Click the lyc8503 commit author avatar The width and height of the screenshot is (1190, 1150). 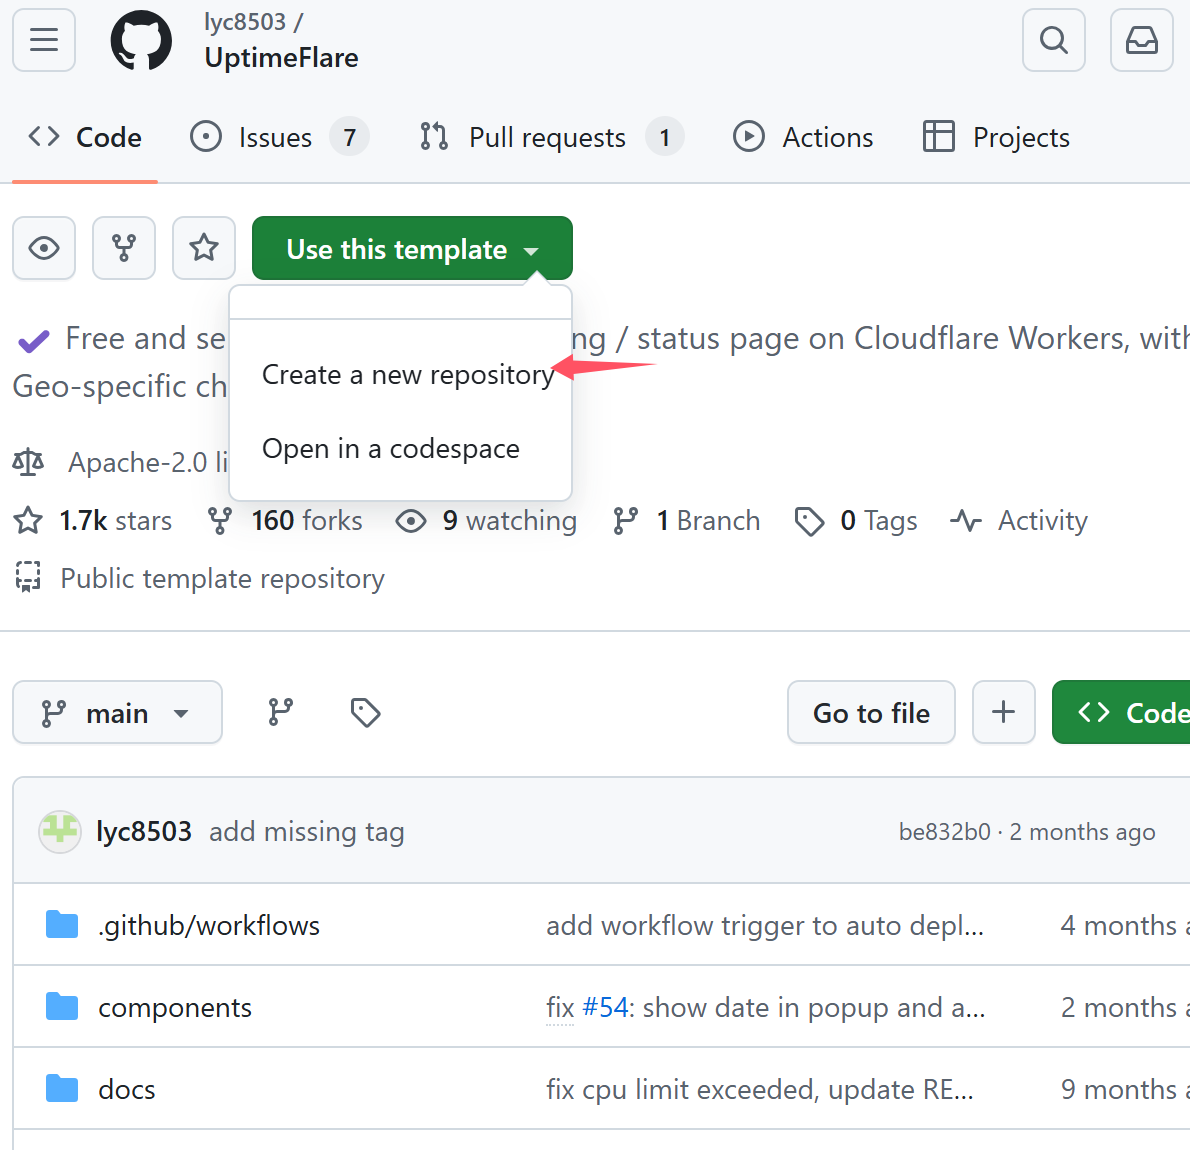pyautogui.click(x=60, y=831)
